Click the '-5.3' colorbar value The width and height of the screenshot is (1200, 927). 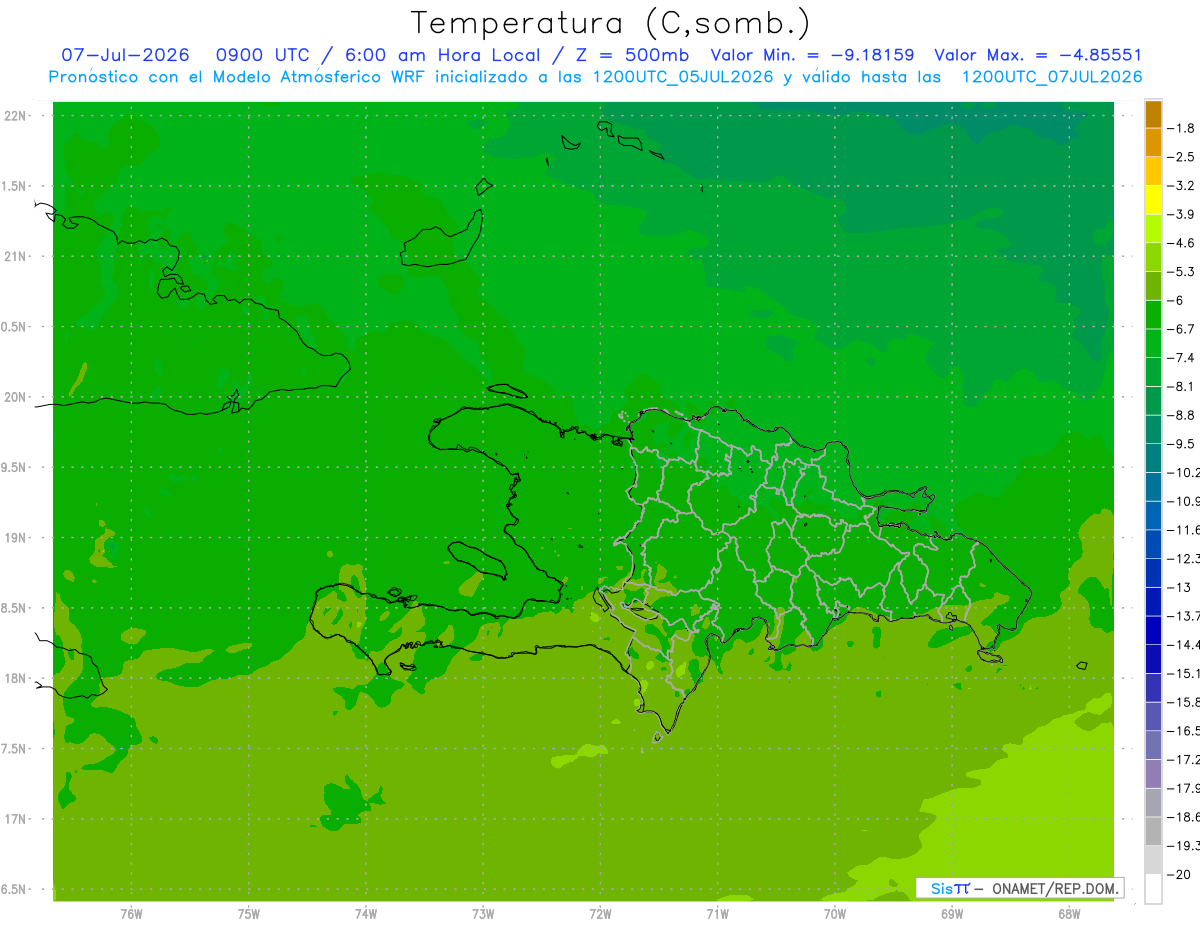pyautogui.click(x=1182, y=271)
